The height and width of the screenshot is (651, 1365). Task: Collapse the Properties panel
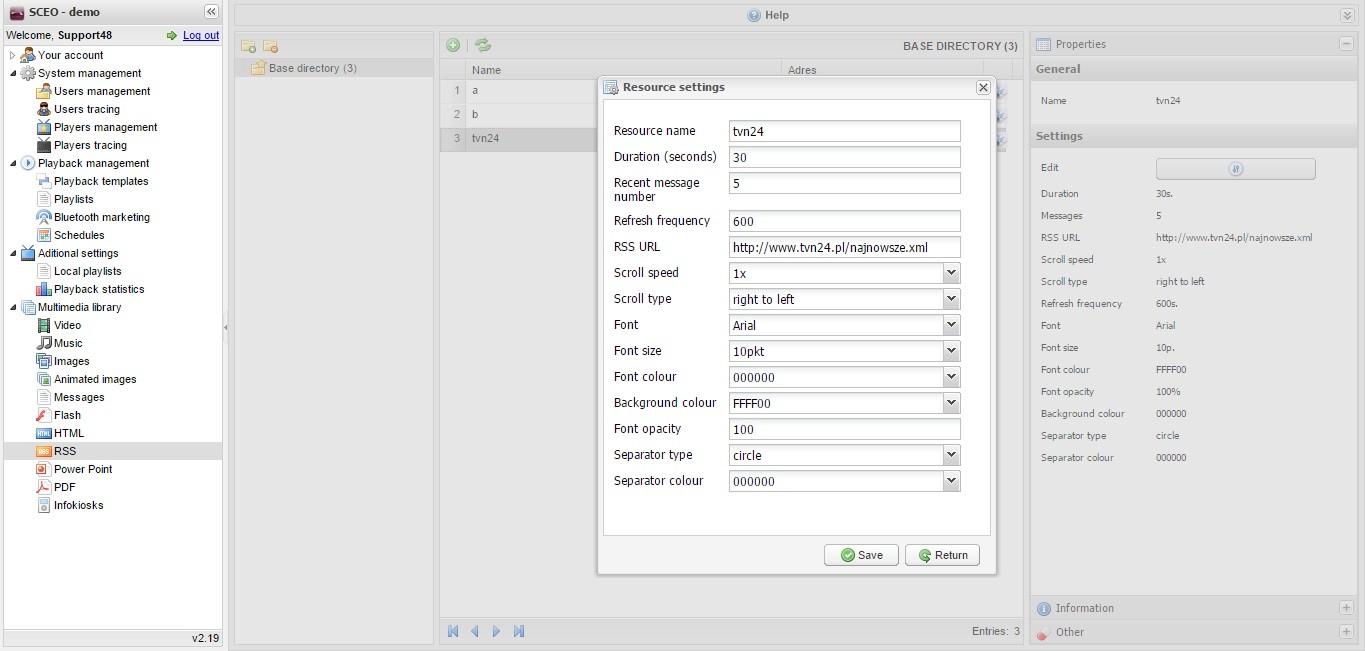tap(1346, 44)
